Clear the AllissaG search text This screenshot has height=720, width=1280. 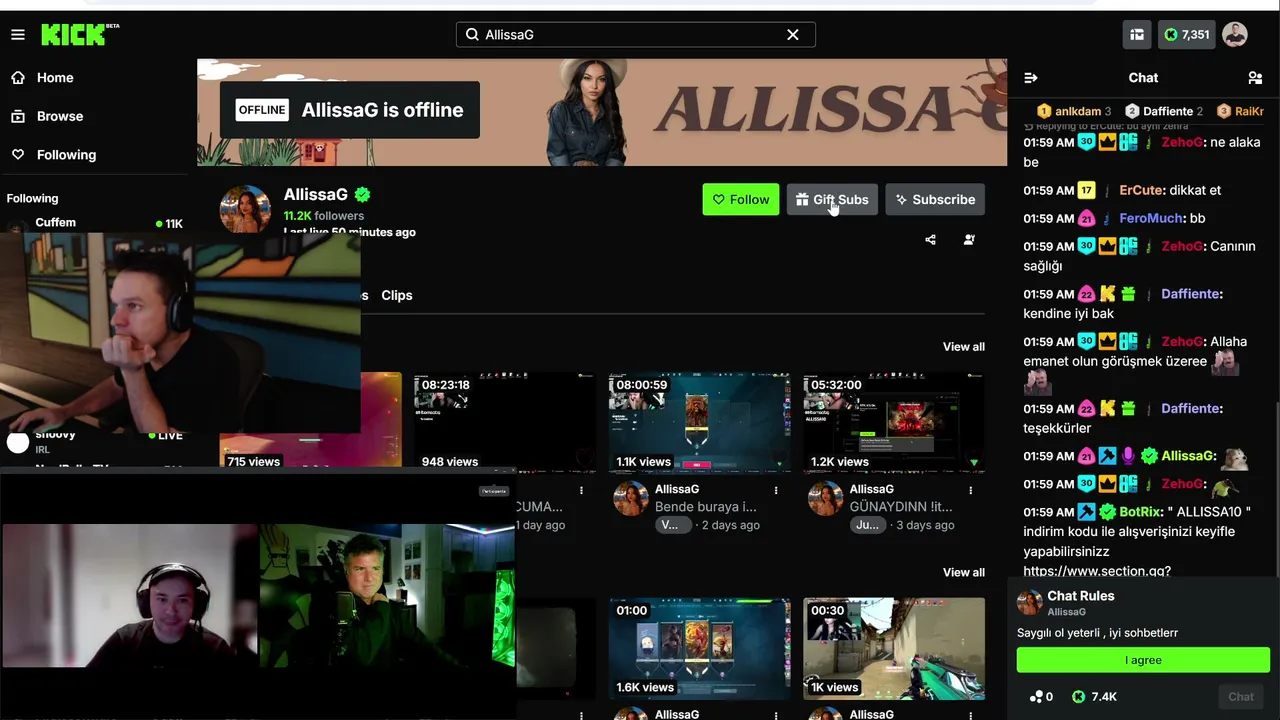[793, 35]
